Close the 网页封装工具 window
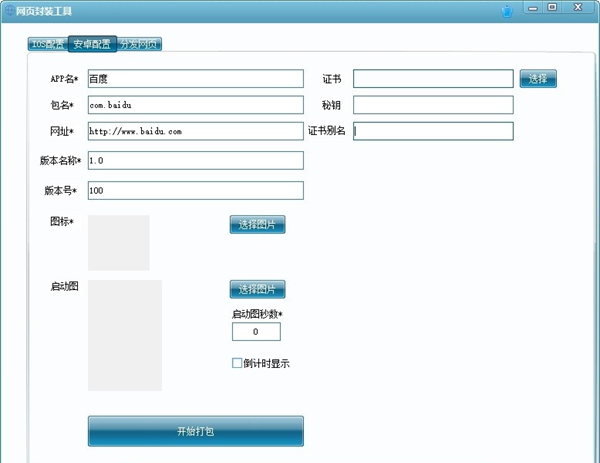 click(x=579, y=7)
